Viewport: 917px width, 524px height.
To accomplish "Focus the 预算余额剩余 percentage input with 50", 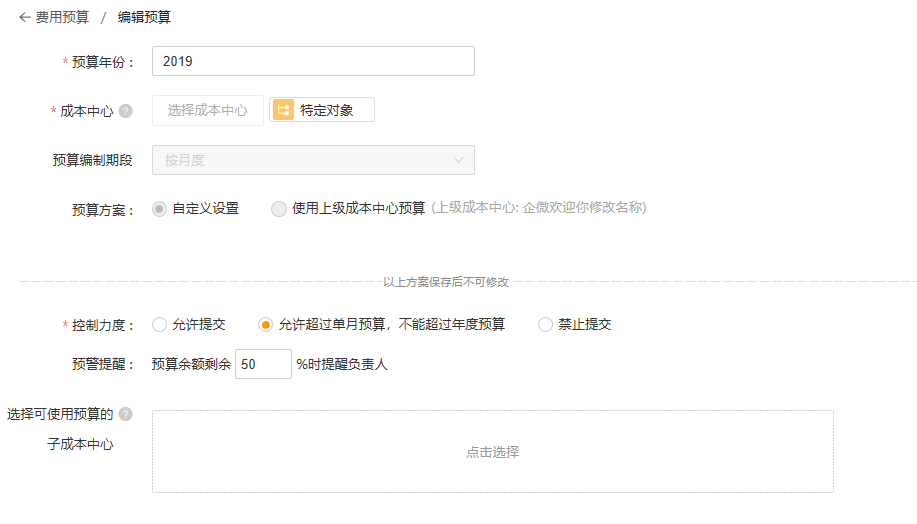I will [263, 364].
